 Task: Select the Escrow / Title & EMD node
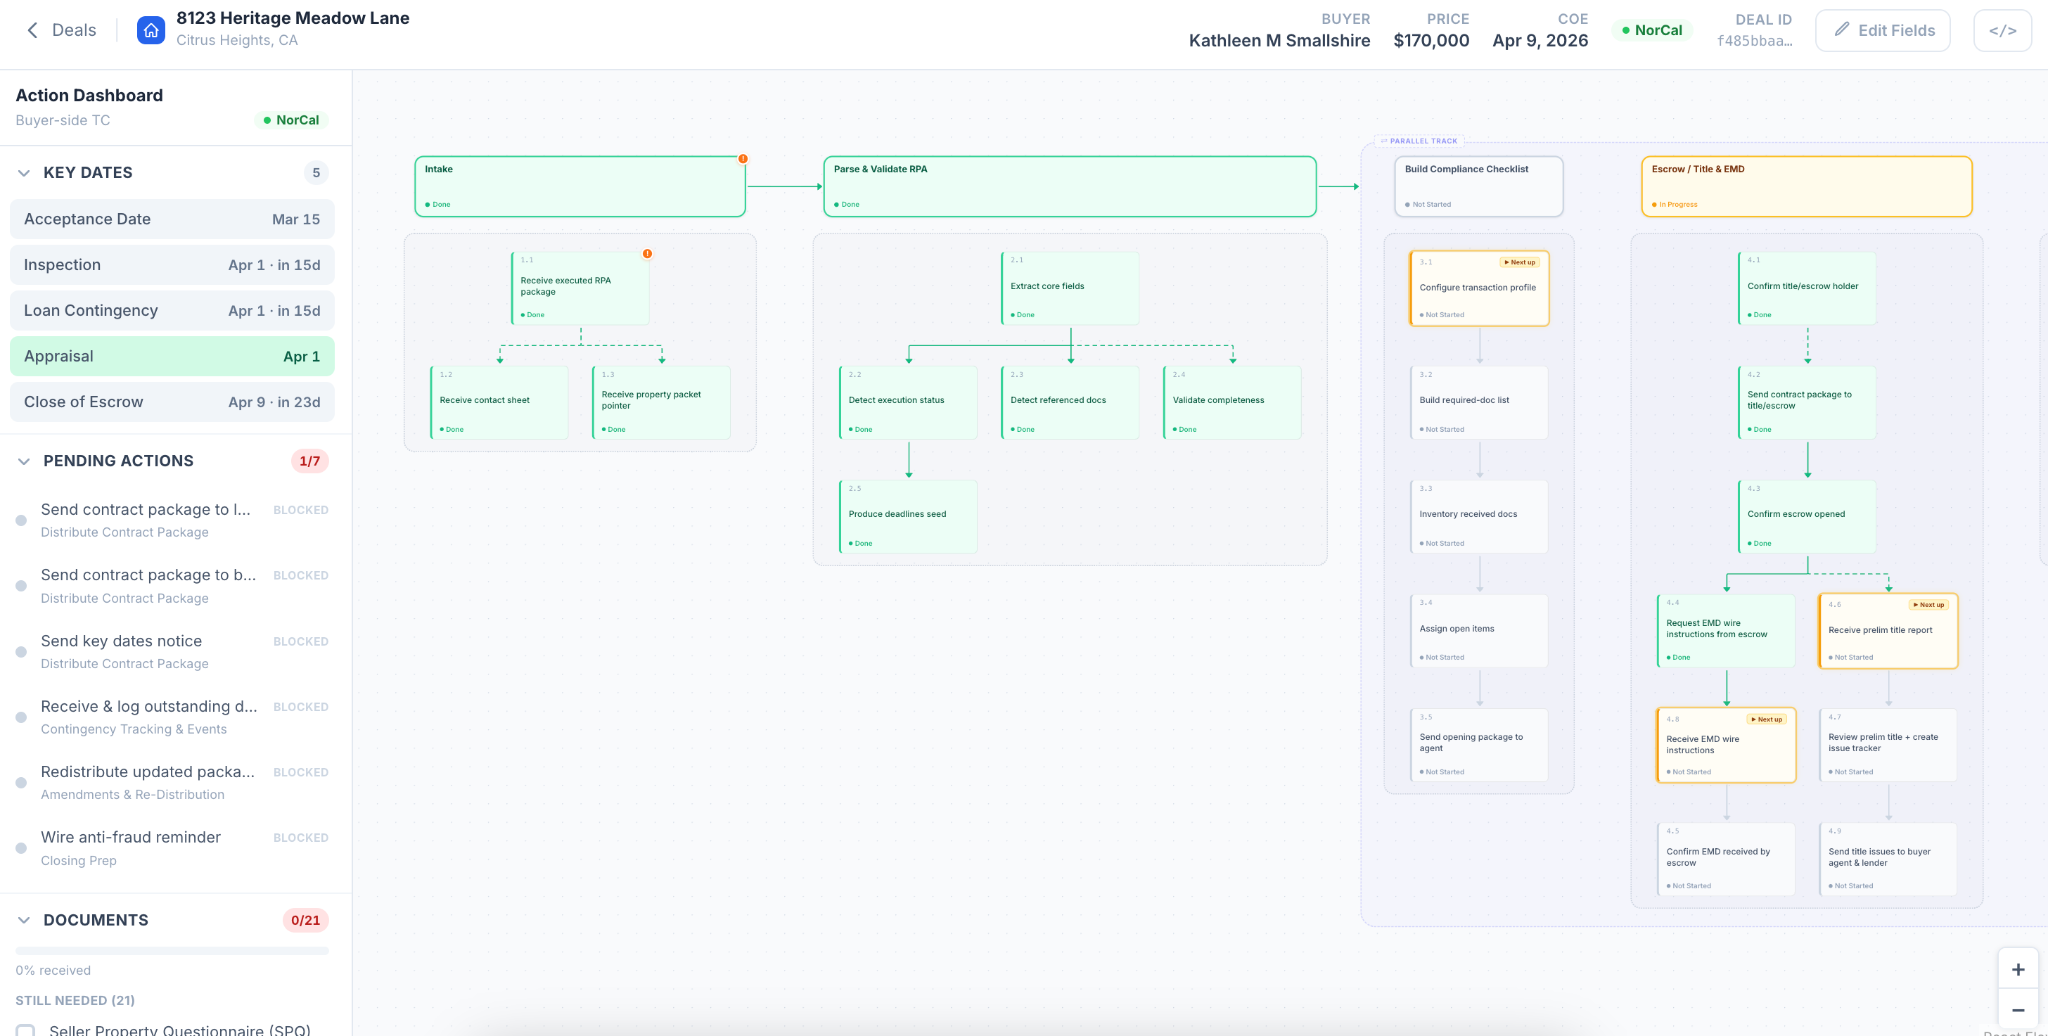click(x=1805, y=186)
